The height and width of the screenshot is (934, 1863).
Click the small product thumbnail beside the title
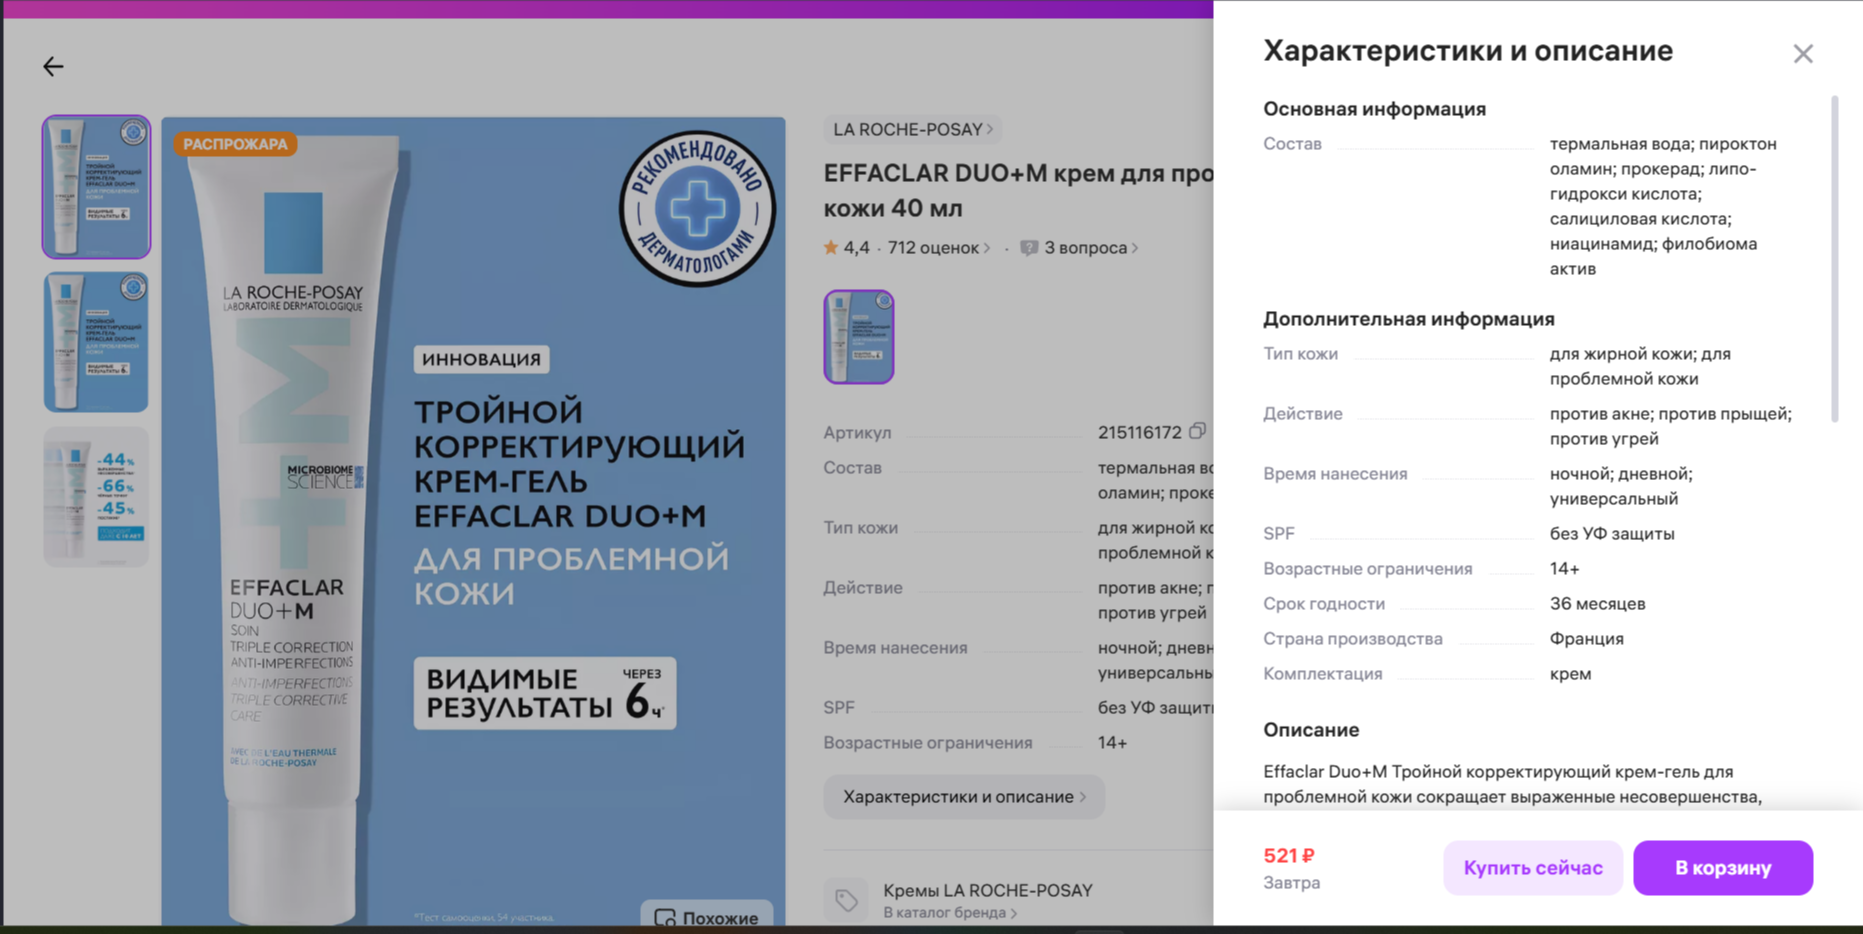pos(858,336)
